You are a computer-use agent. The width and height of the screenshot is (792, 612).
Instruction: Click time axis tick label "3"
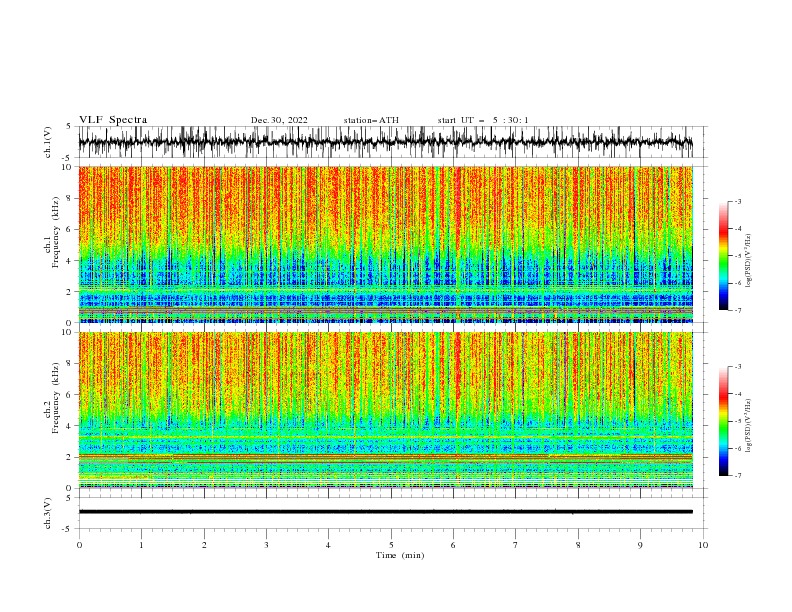tap(266, 545)
